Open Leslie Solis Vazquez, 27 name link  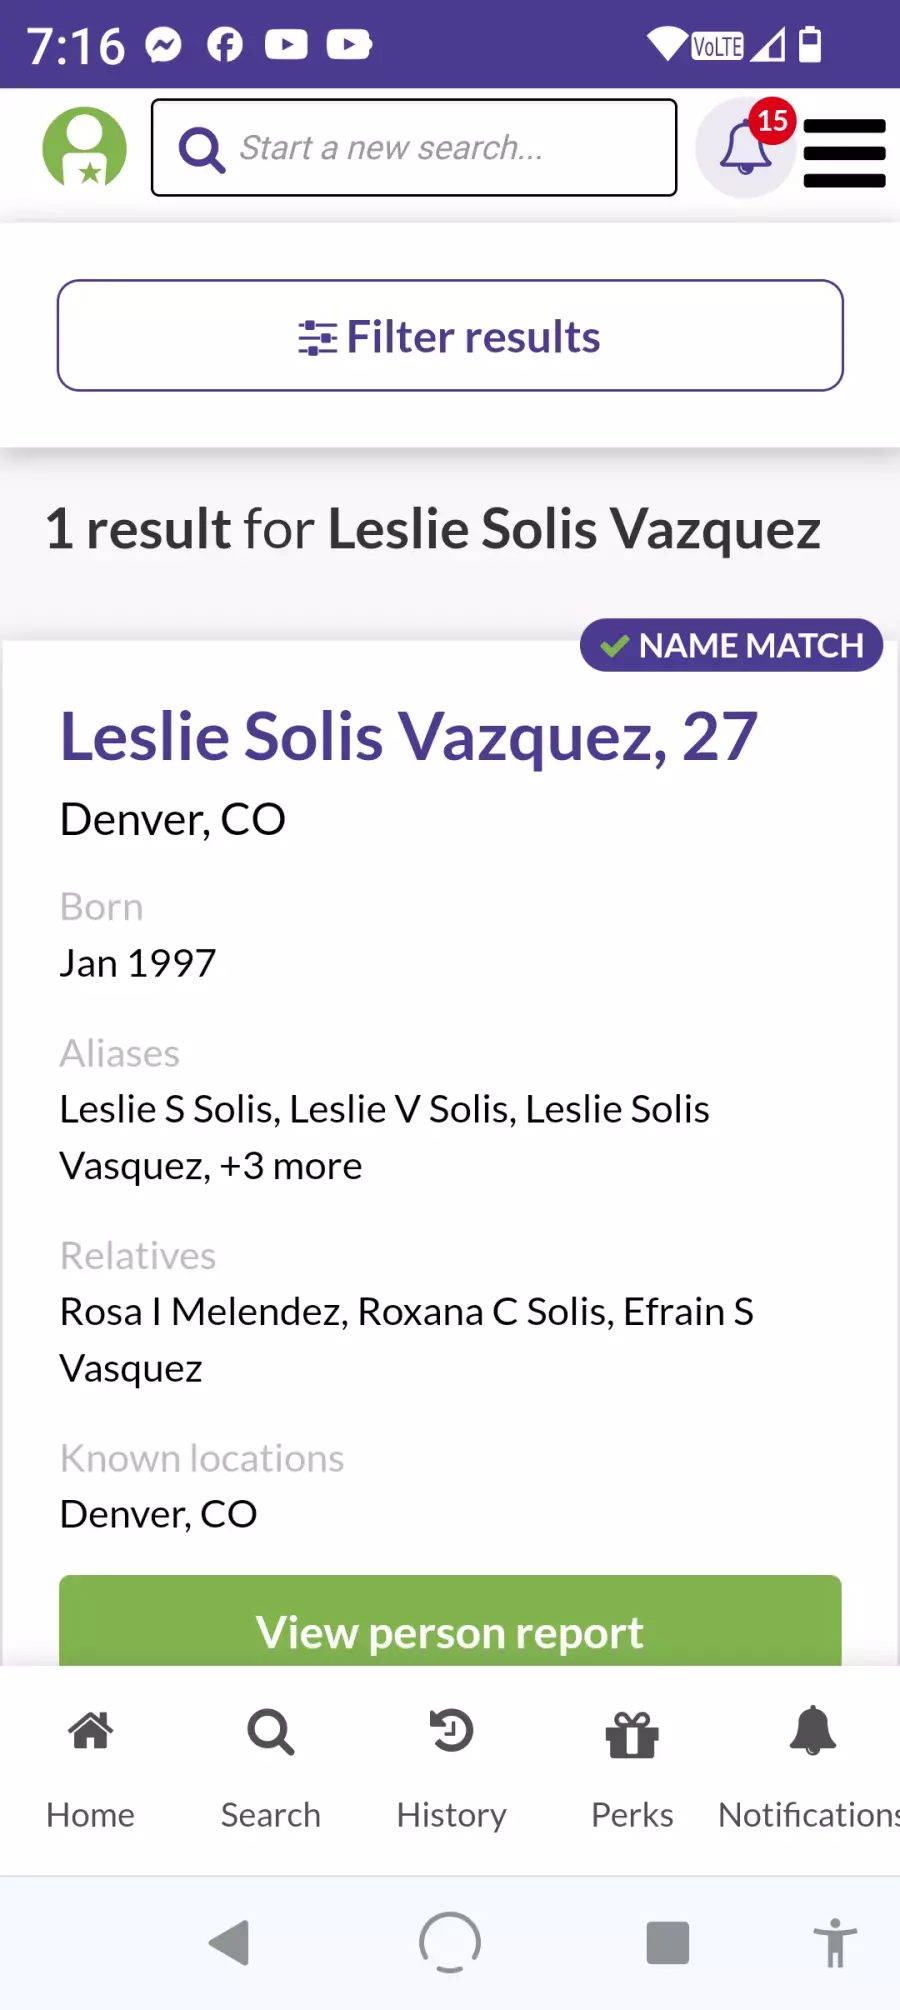[409, 737]
